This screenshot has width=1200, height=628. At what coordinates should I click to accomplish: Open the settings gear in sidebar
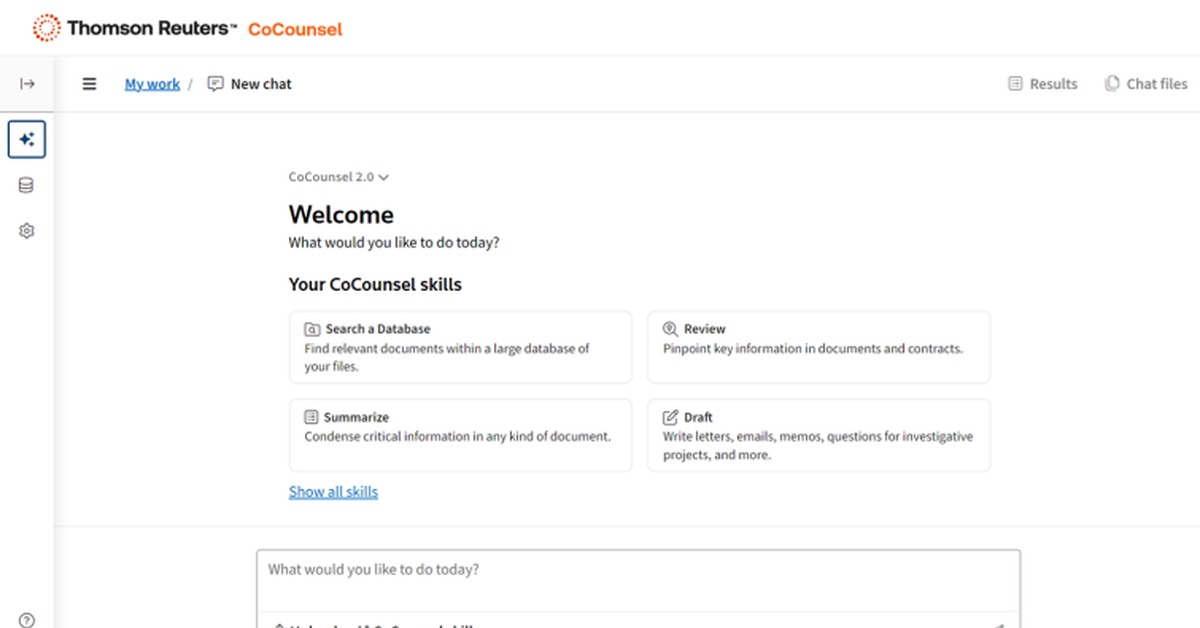27,231
